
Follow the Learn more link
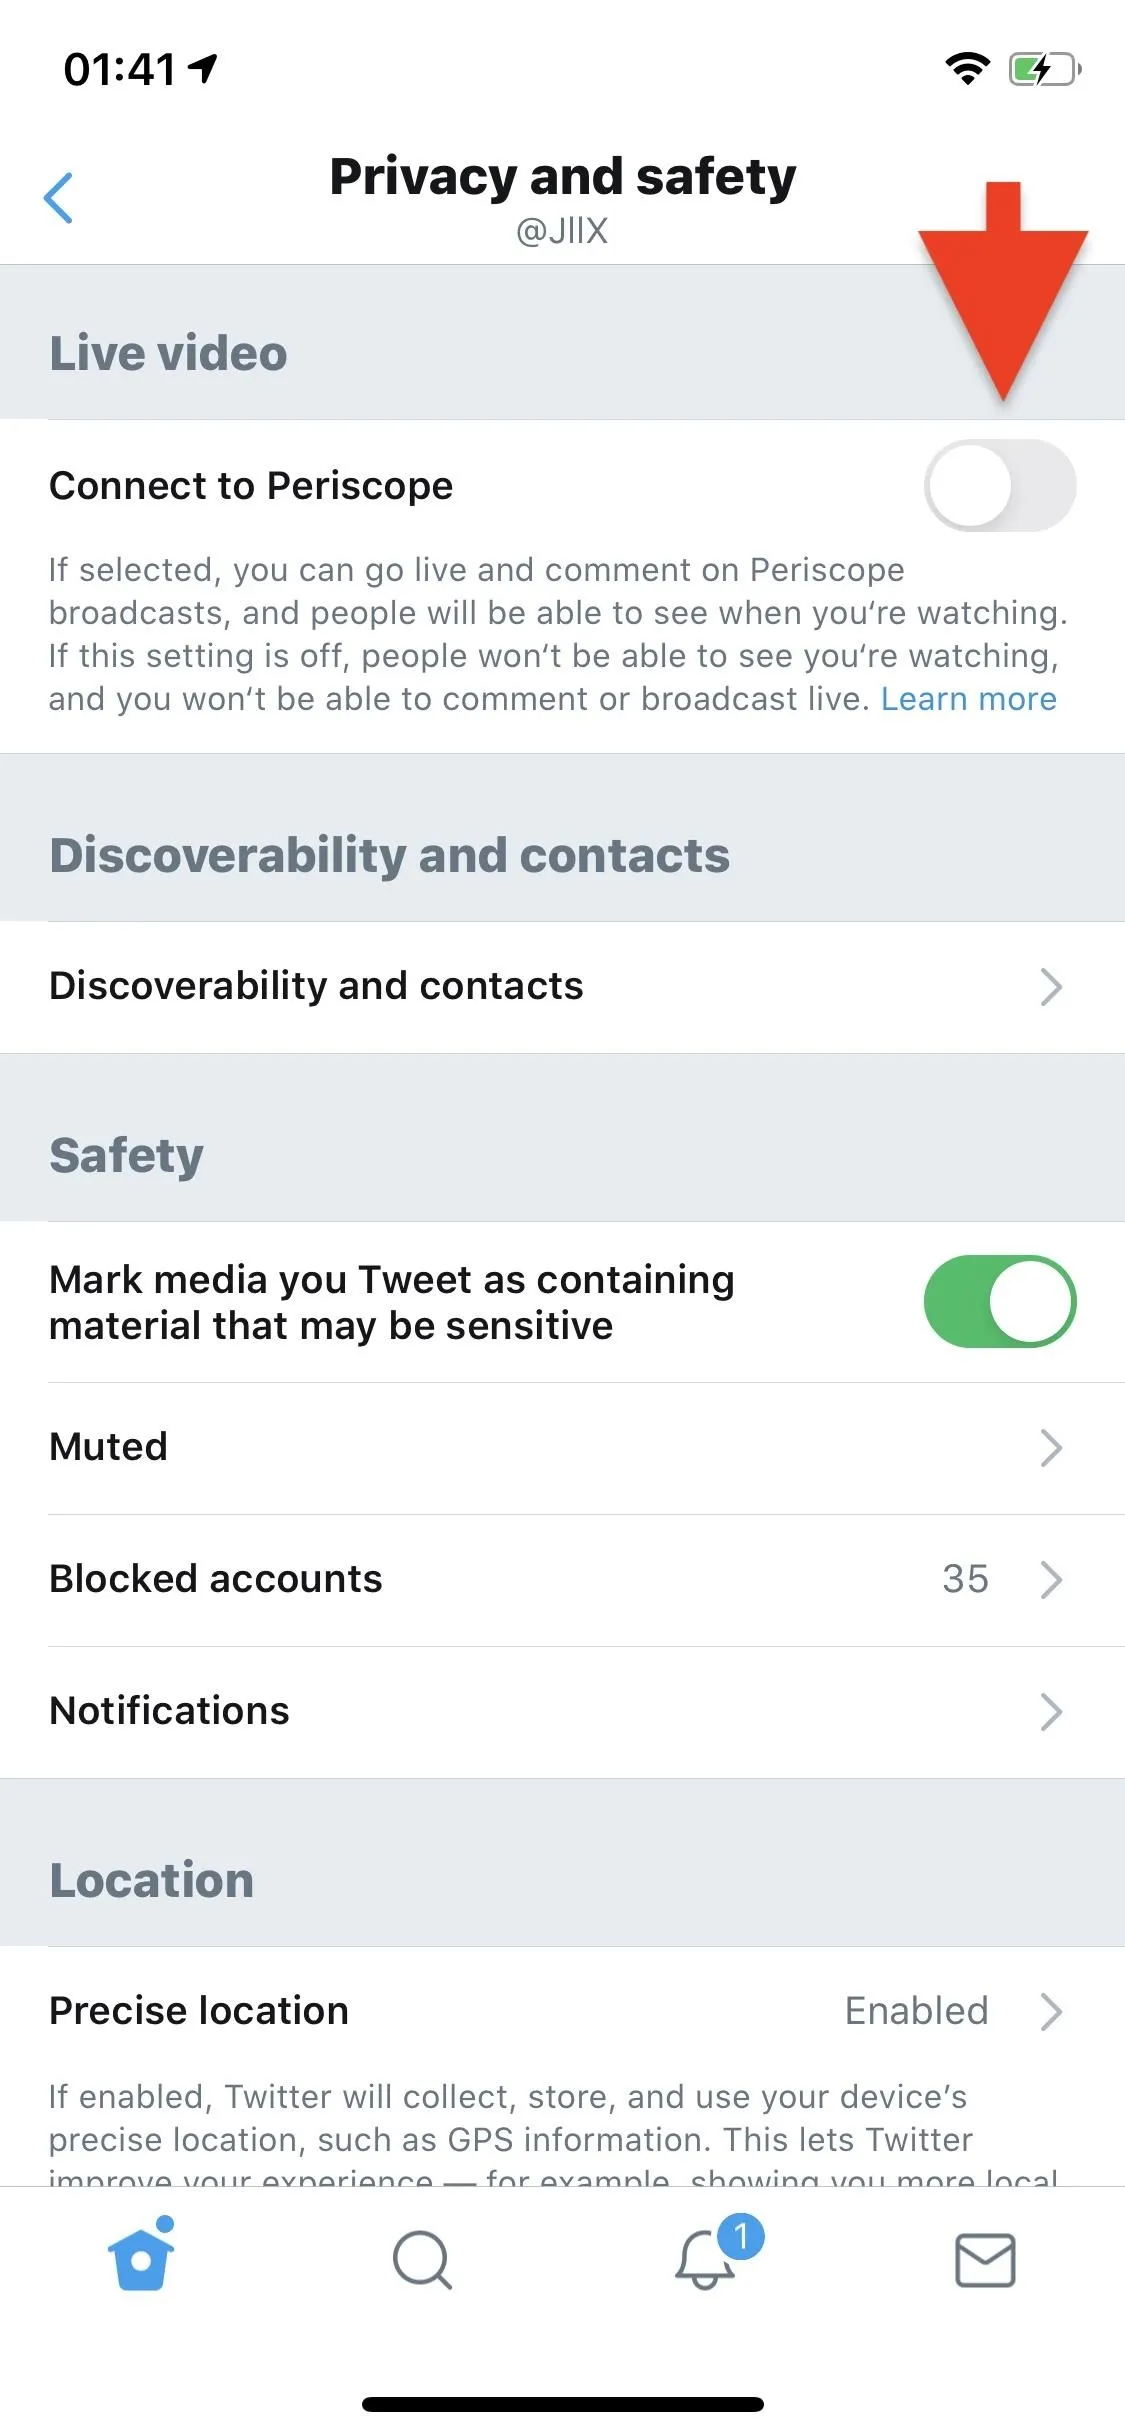pos(968,699)
